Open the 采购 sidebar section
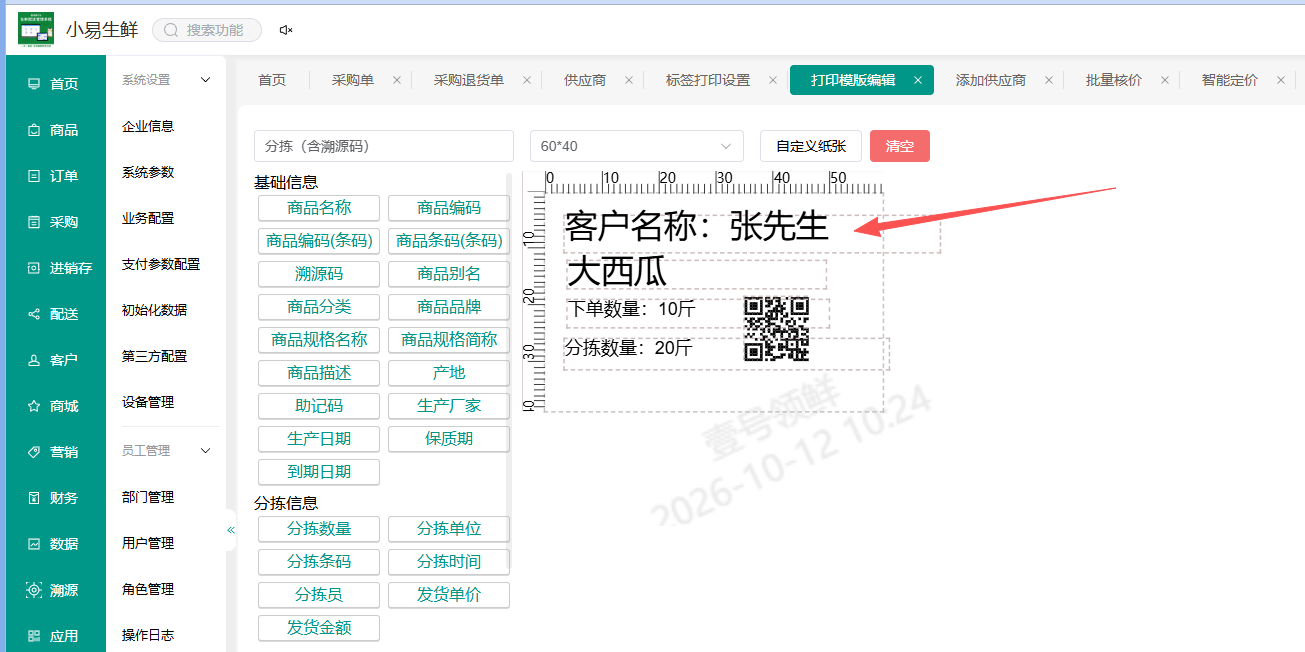Screen dimensions: 1305x652 [x=55, y=222]
